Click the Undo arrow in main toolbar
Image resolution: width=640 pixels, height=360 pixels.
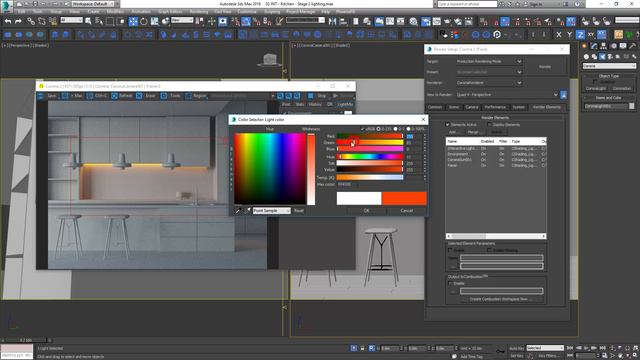pyautogui.click(x=8, y=21)
